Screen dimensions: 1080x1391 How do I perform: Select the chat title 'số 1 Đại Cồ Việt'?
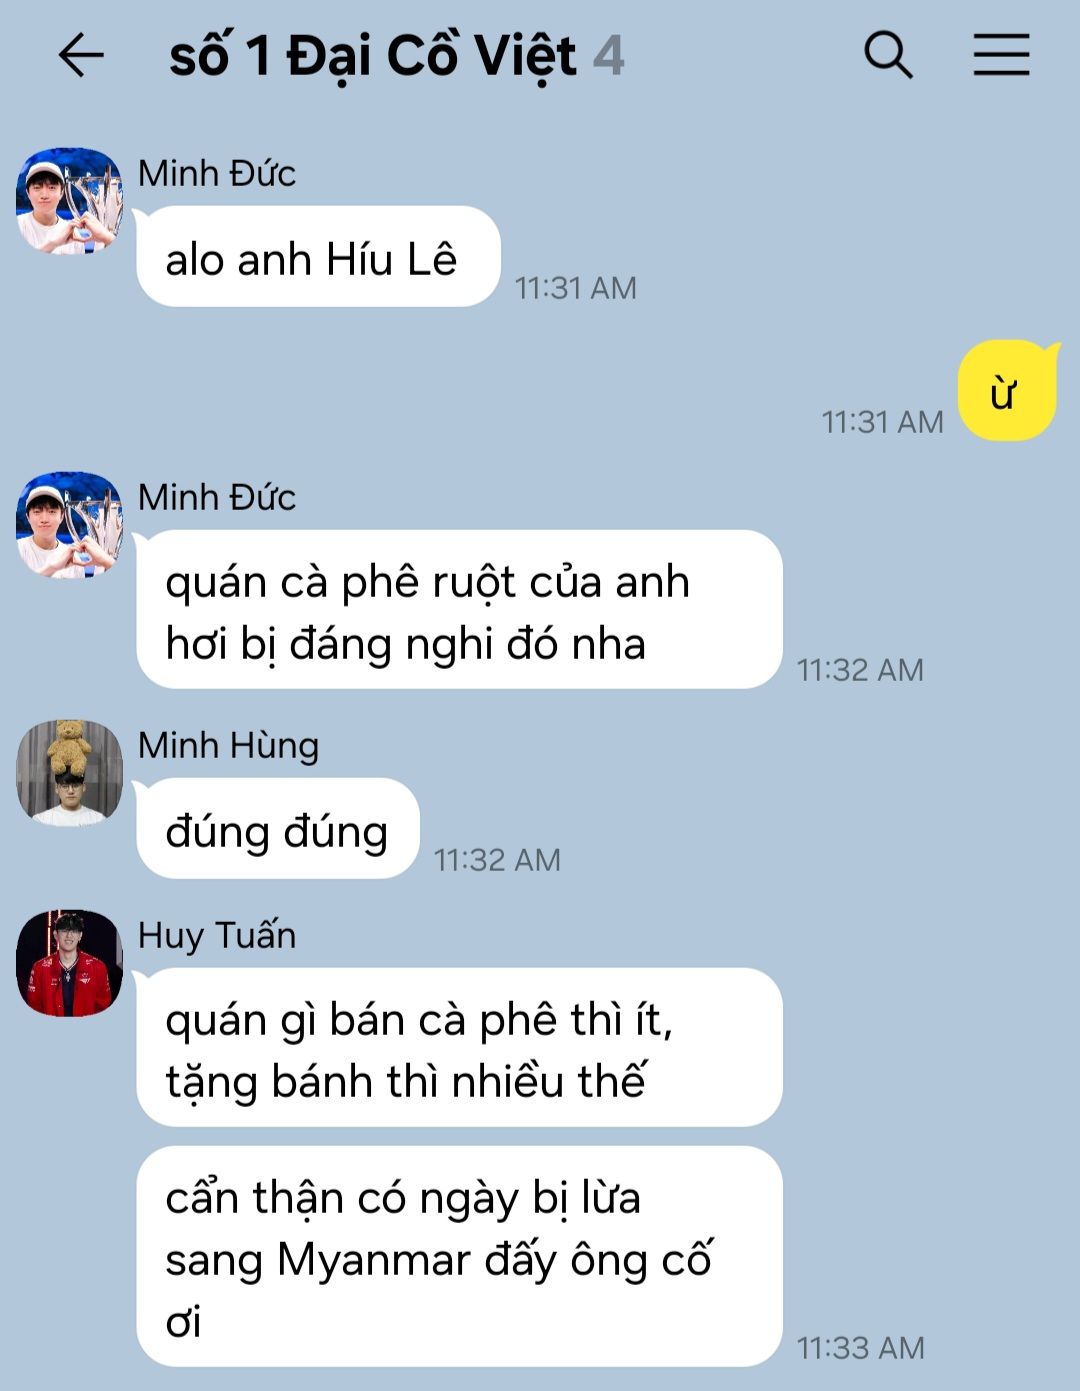(x=373, y=56)
